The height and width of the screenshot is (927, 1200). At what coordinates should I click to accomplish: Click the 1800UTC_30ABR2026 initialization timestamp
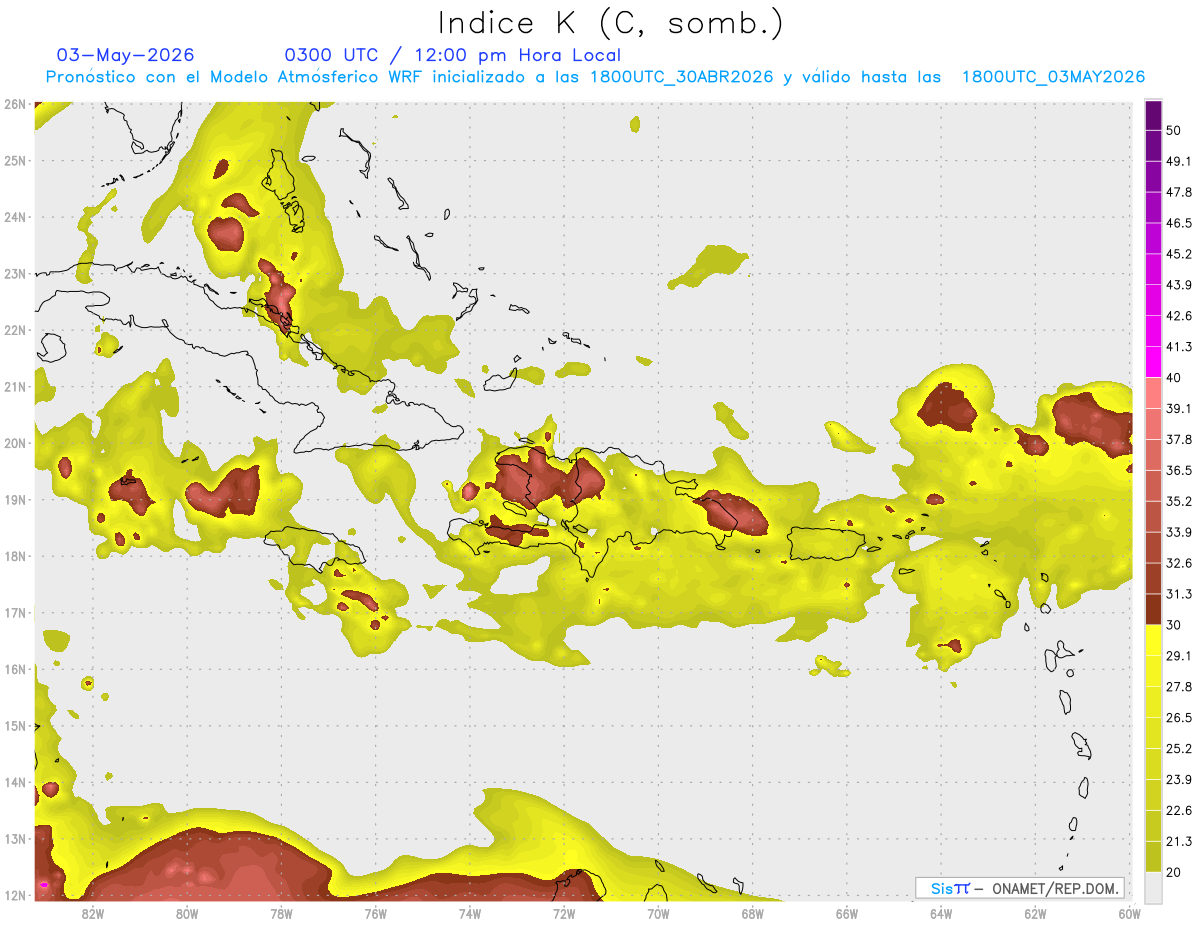682,77
